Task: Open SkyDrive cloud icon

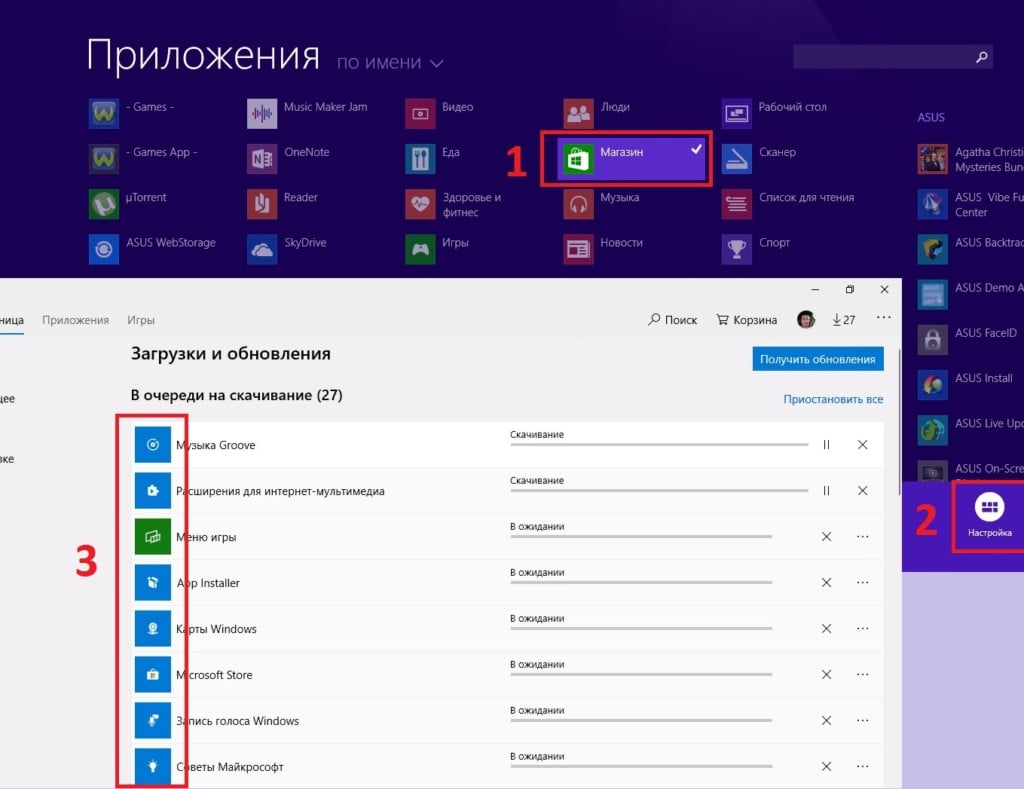Action: click(x=262, y=249)
